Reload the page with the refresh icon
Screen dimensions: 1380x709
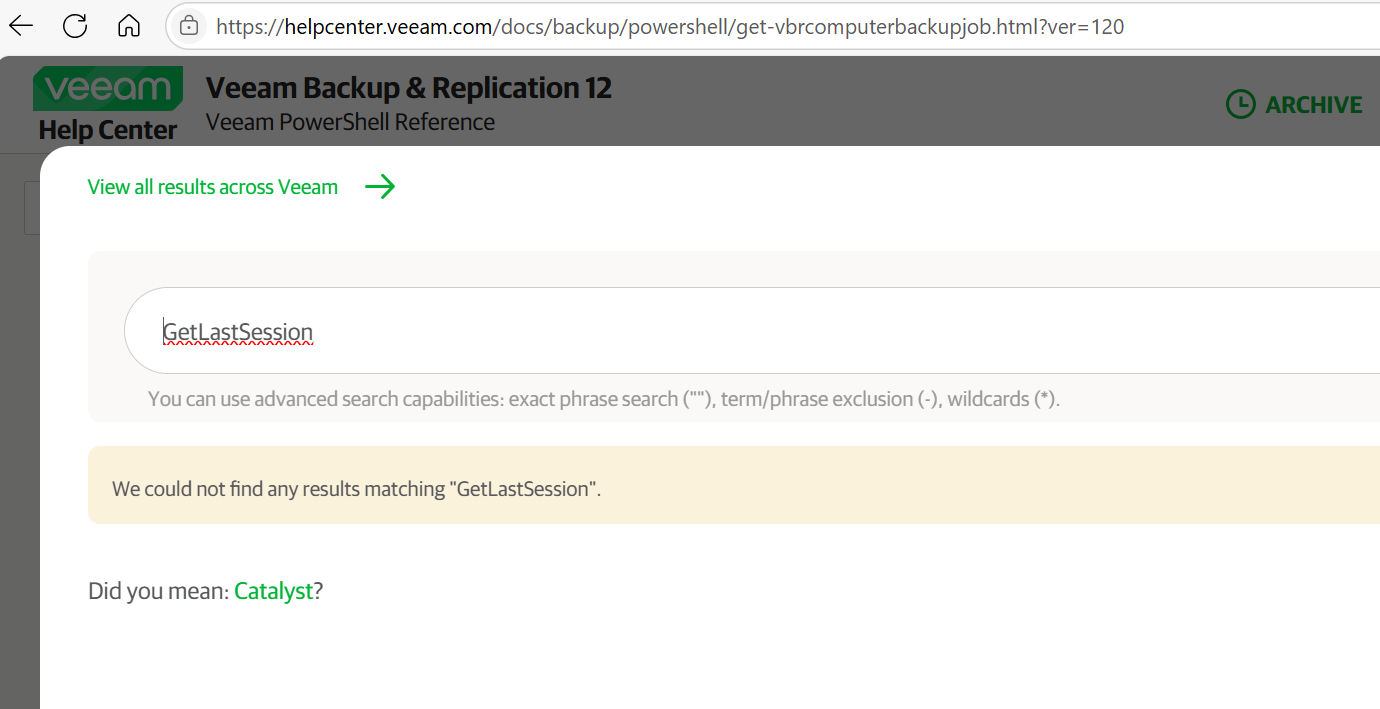coord(75,26)
